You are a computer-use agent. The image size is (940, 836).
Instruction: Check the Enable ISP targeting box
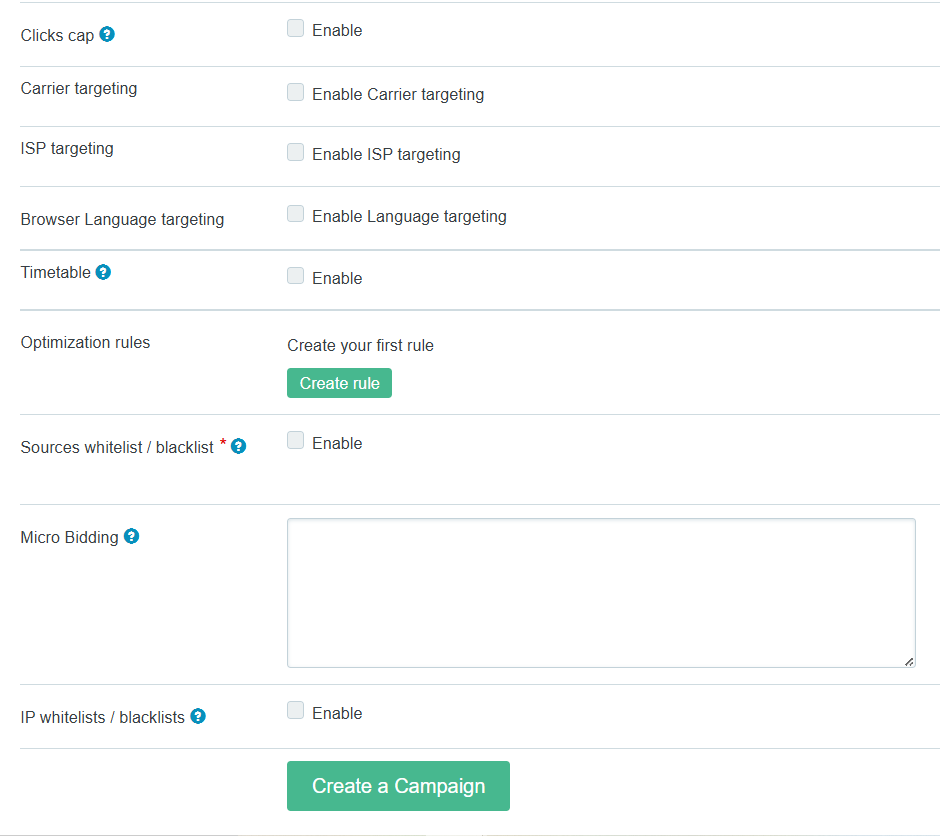[295, 153]
